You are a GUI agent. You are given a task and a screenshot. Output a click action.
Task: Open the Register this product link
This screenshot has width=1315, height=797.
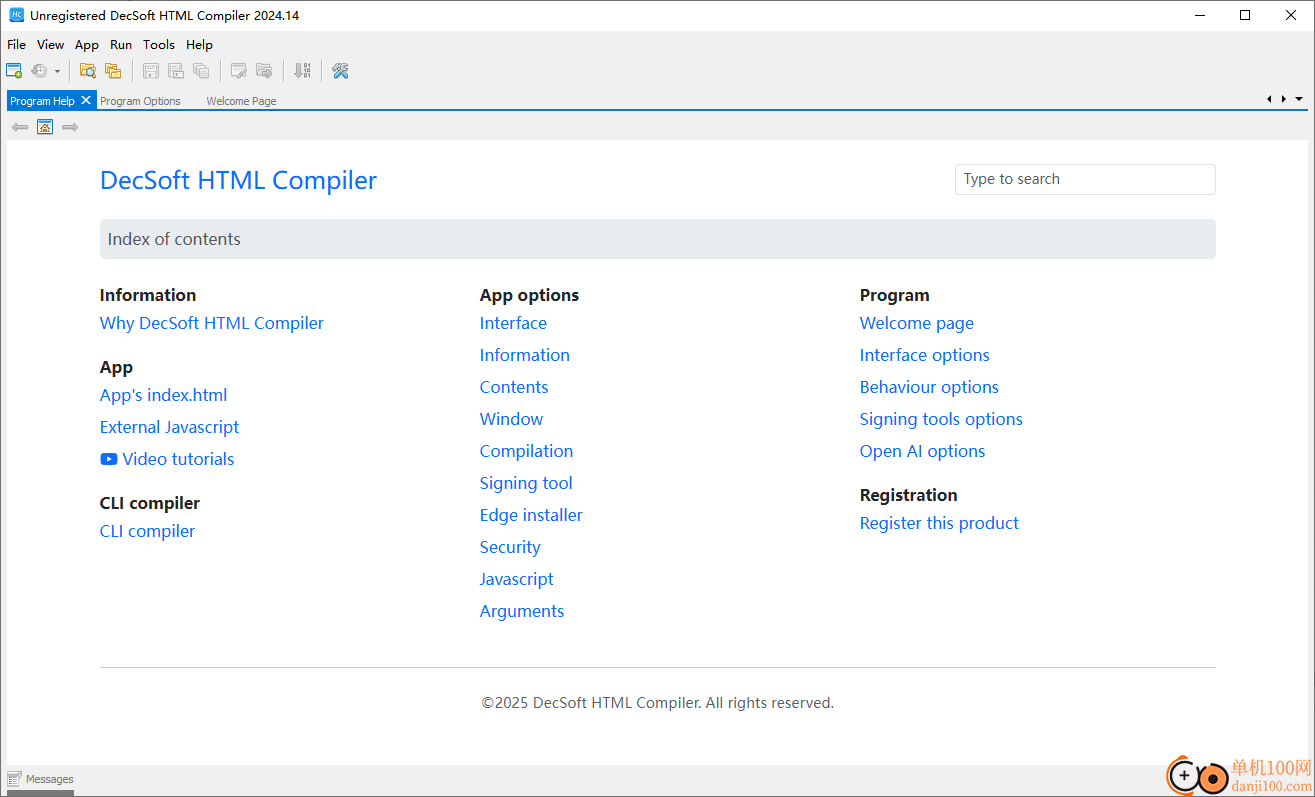[939, 523]
